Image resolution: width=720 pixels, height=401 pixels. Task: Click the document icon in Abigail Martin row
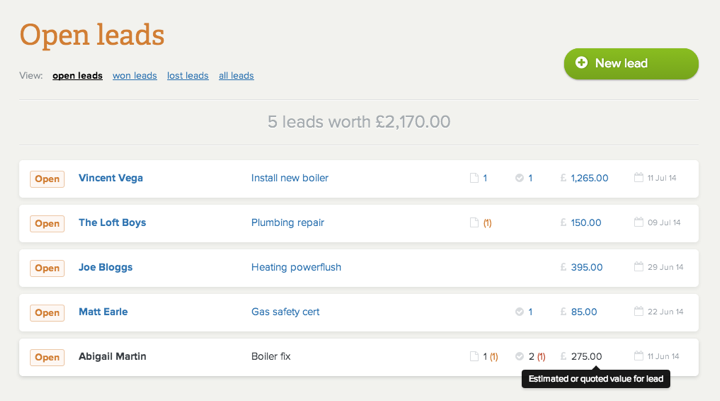474,356
